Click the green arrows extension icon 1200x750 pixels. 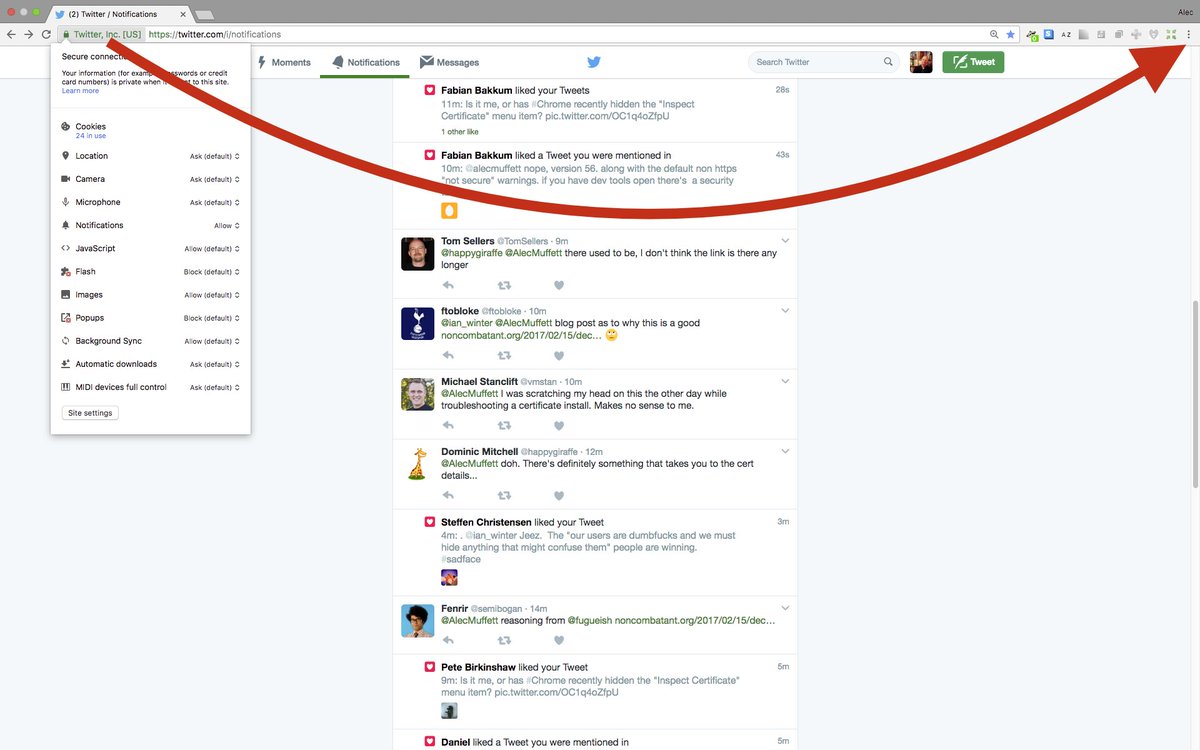pyautogui.click(x=1171, y=34)
